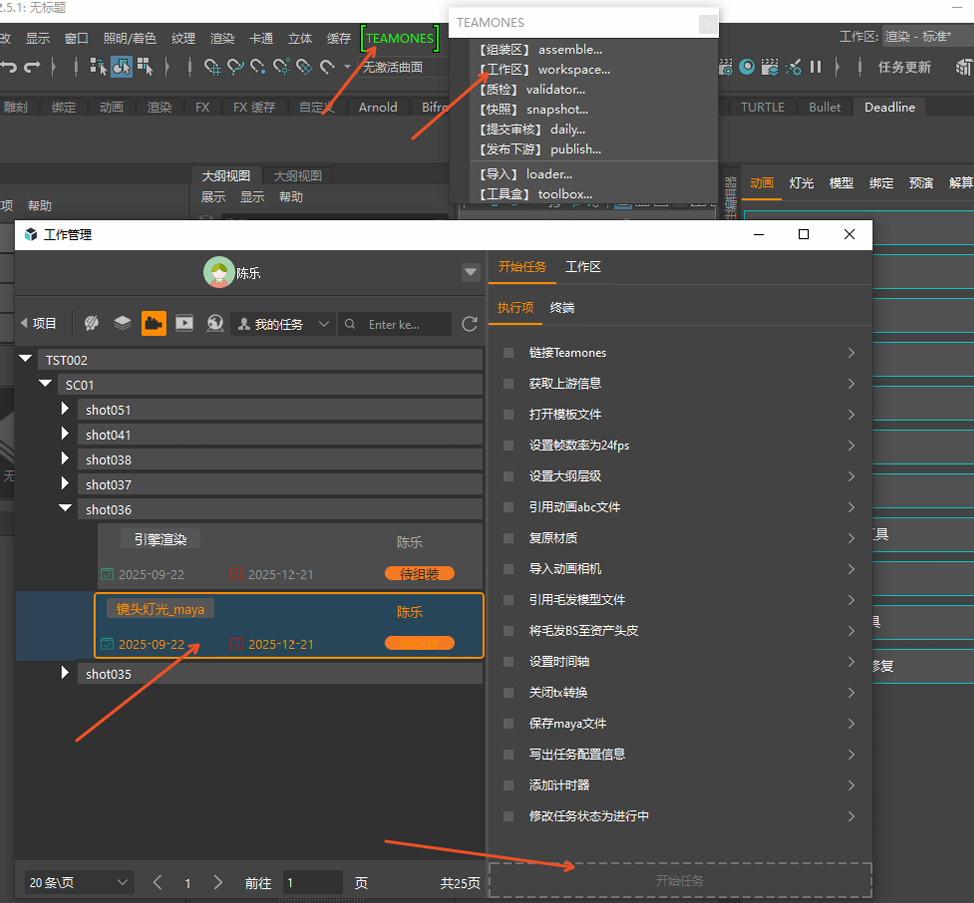Open the 20条\页 page size dropdown
Screen dimensions: 974x903
(x=79, y=882)
